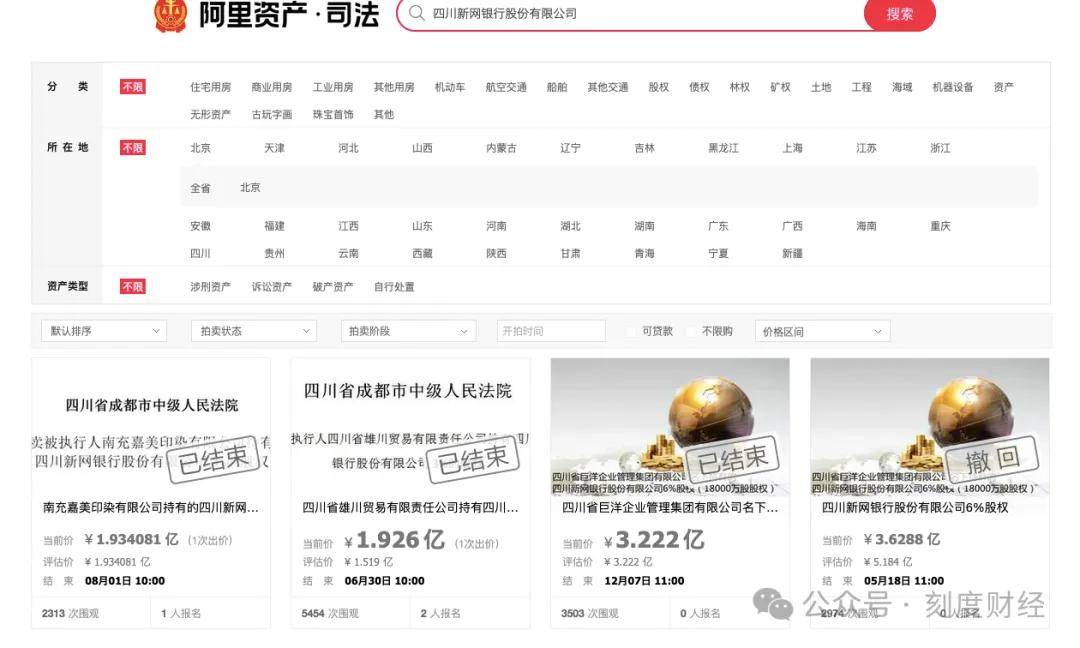Click price ¥3.222 亿 current bid

[654, 541]
